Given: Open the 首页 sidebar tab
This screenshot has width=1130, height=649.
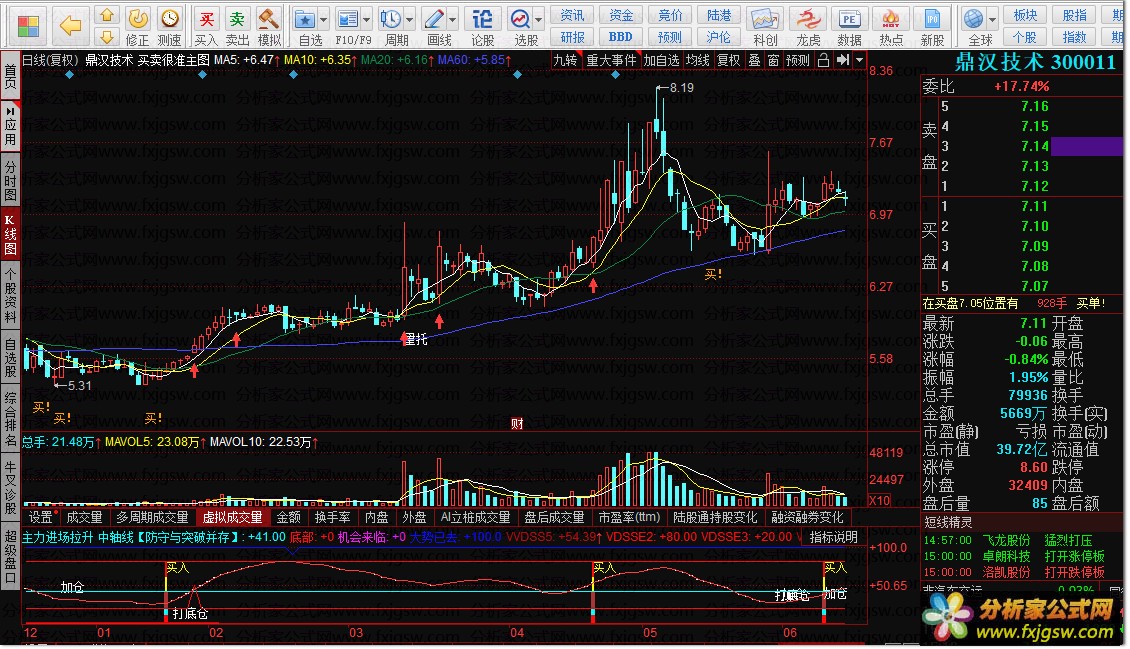Looking at the screenshot, I should click(x=10, y=75).
